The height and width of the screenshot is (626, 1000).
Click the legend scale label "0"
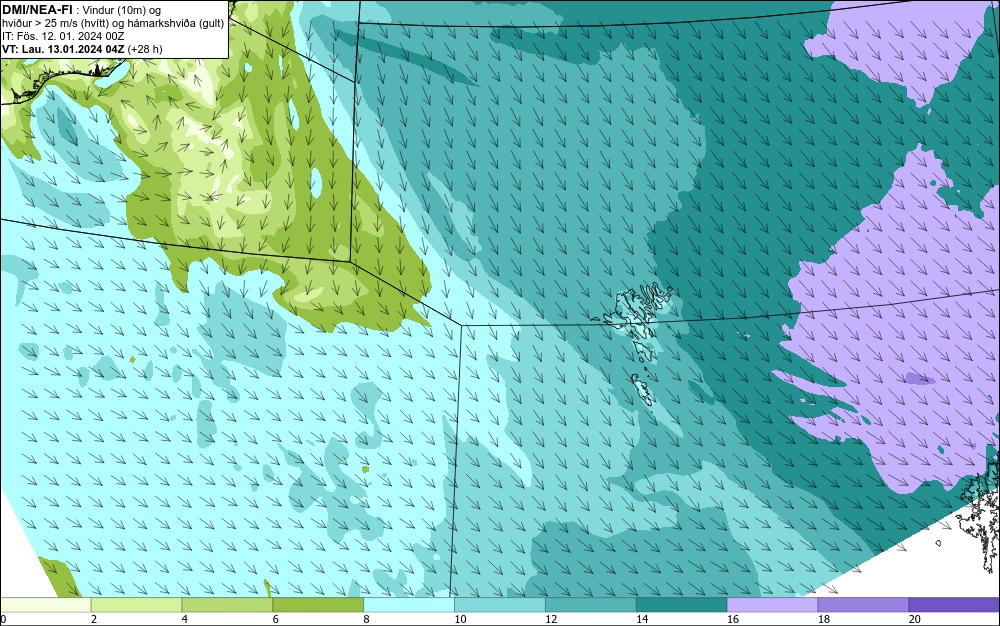[x=3, y=619]
